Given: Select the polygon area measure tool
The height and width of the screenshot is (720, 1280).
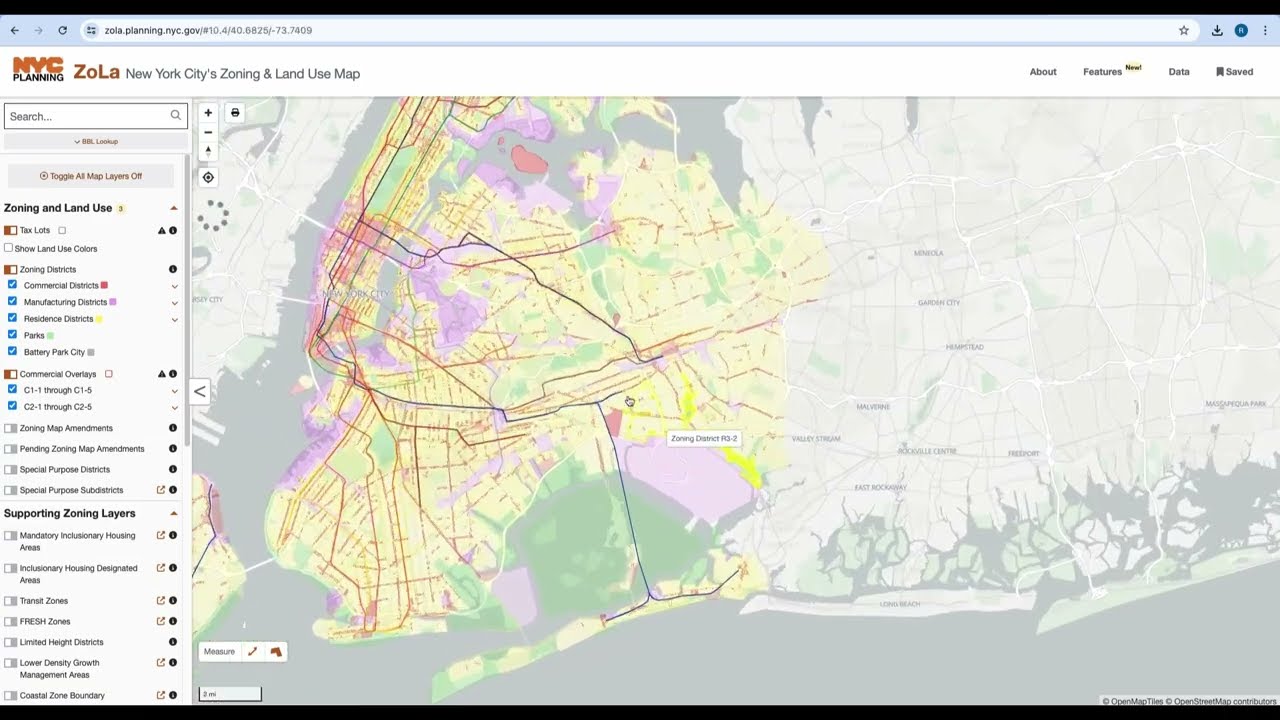Looking at the screenshot, I should pyautogui.click(x=276, y=652).
